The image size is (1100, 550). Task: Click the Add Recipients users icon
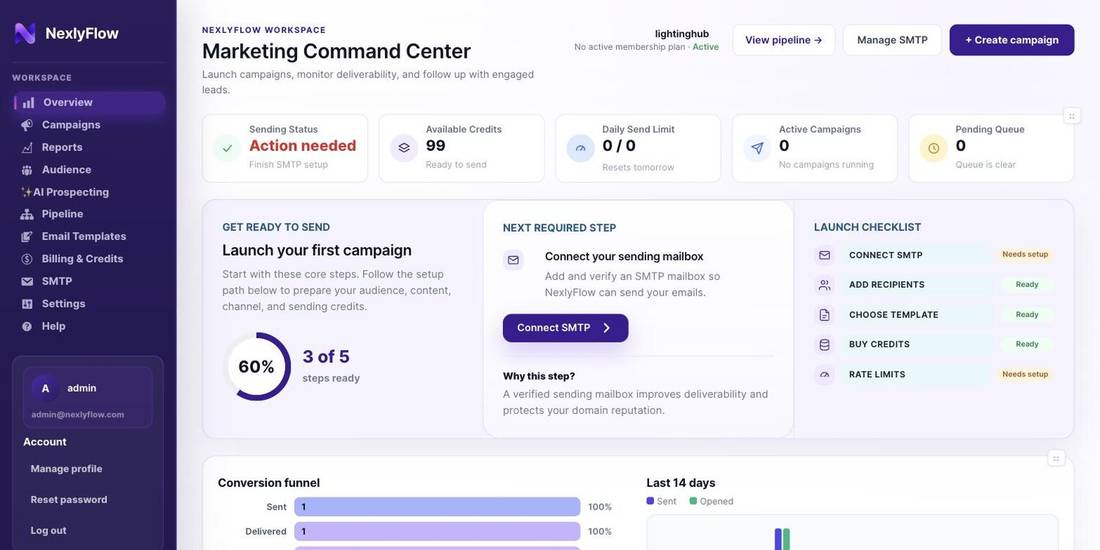tap(824, 285)
